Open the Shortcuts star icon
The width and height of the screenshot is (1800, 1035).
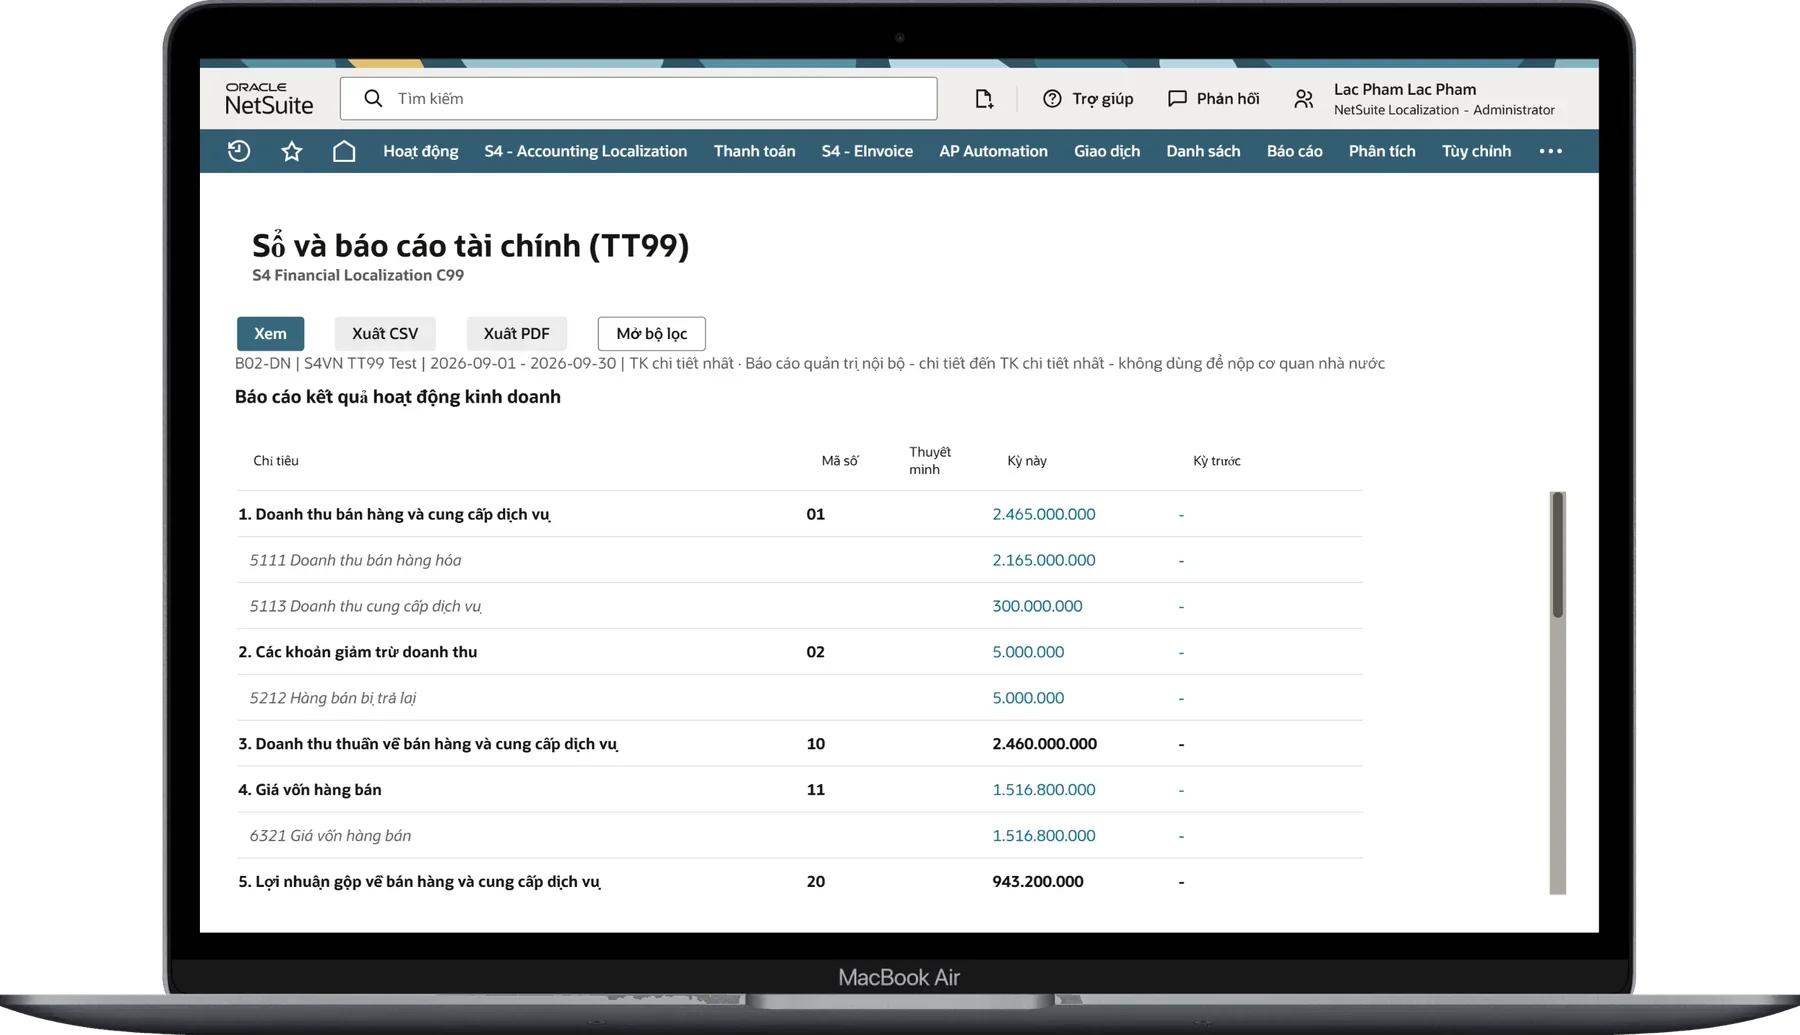292,151
